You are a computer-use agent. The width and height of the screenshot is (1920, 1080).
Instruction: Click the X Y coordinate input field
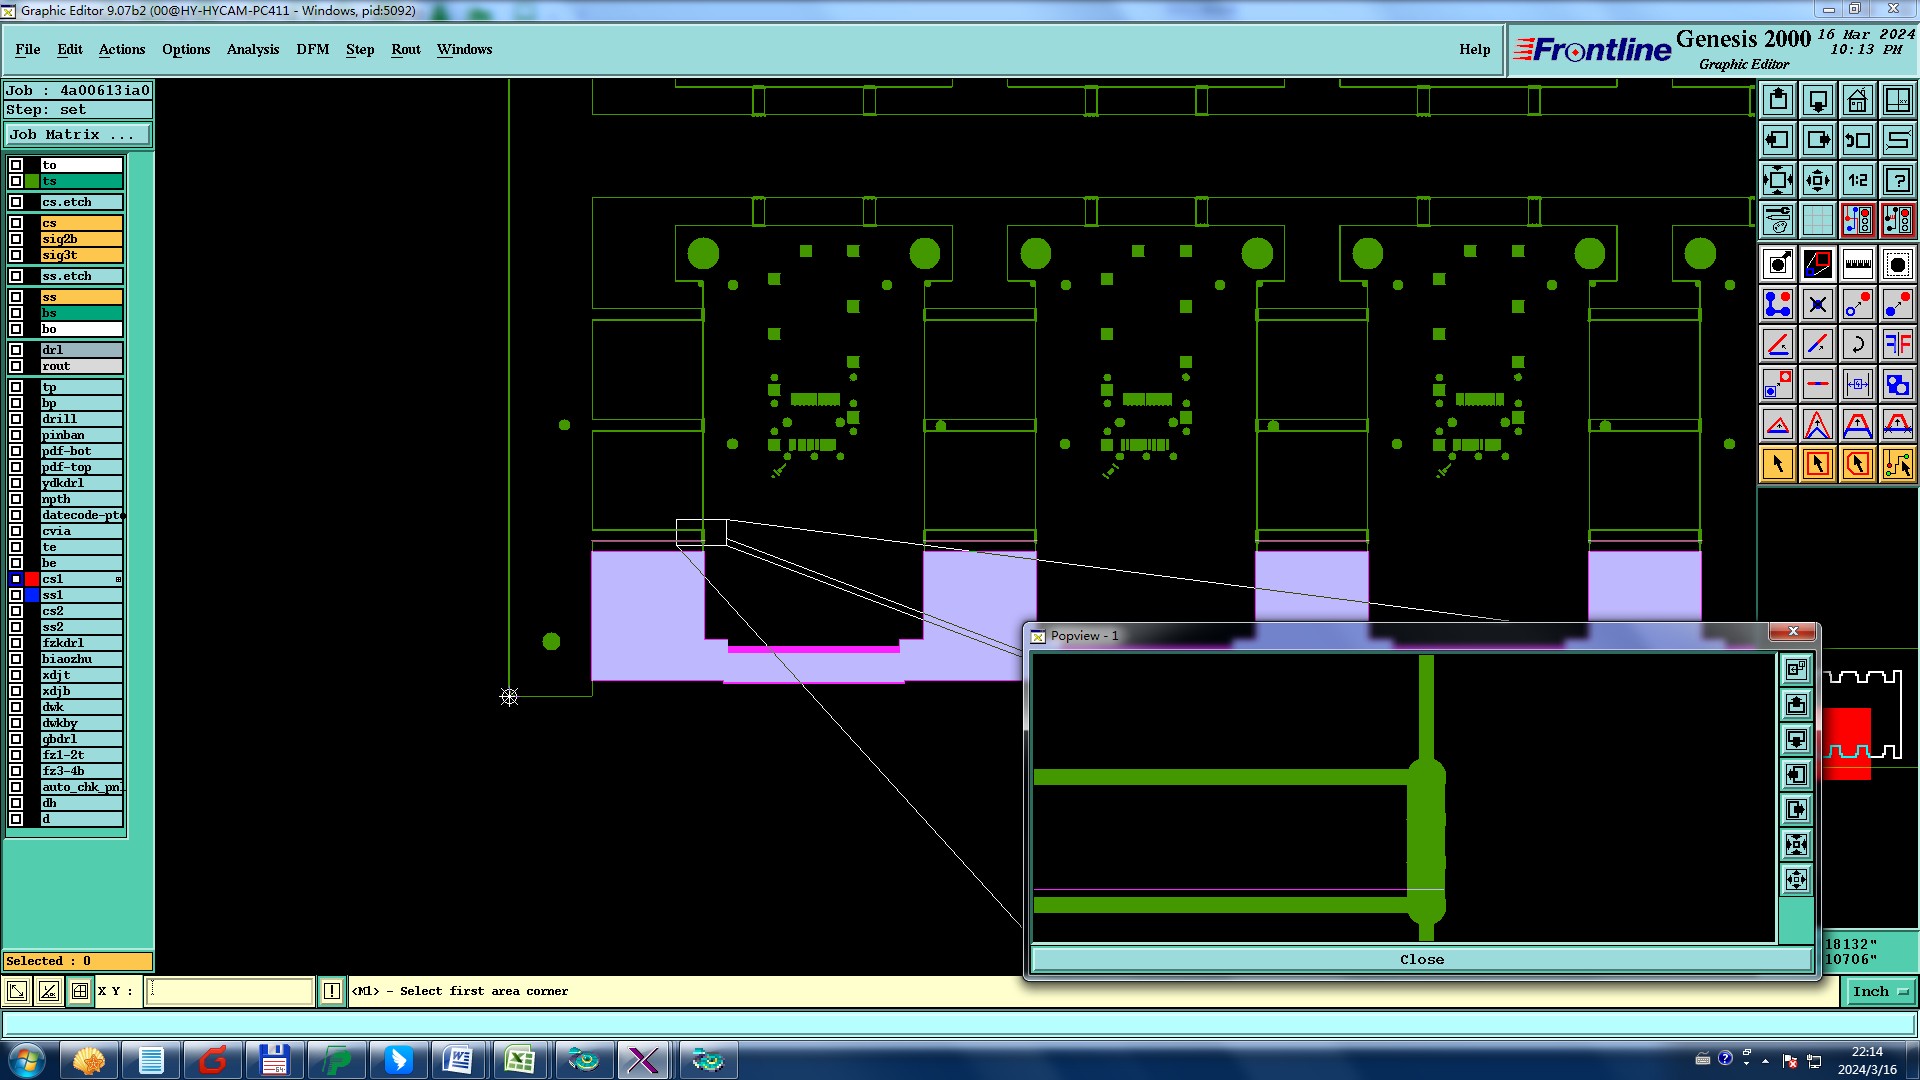pos(230,991)
